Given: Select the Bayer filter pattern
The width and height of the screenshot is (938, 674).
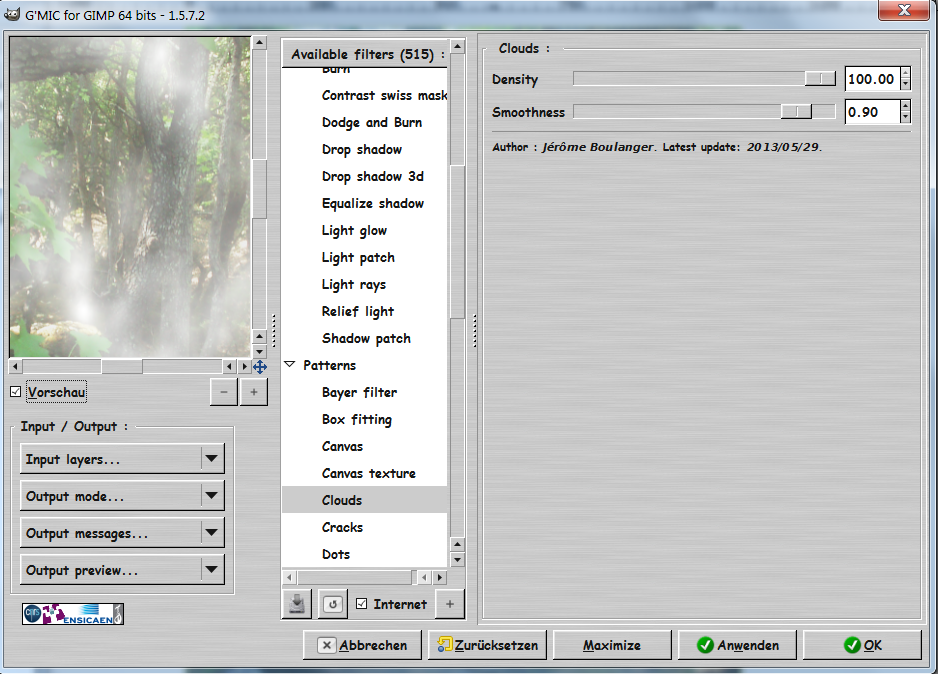Looking at the screenshot, I should click(x=364, y=392).
